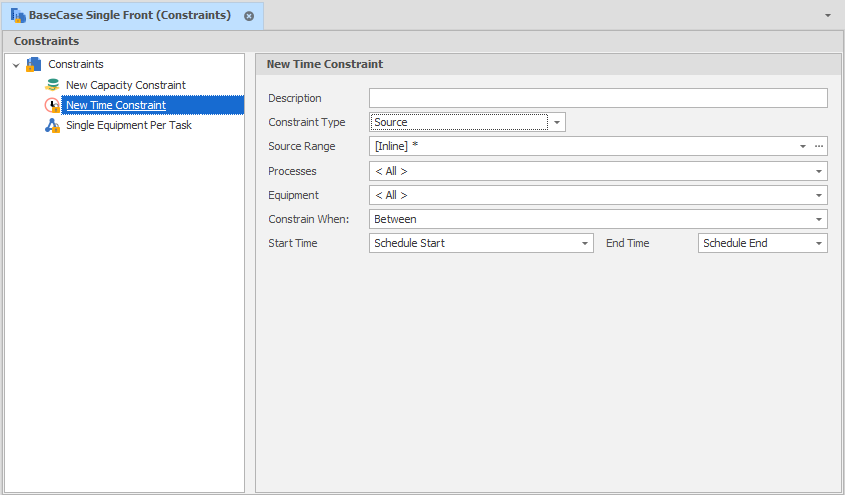The height and width of the screenshot is (495, 845).
Task: Open the Constraint Type dropdown
Action: 557,122
